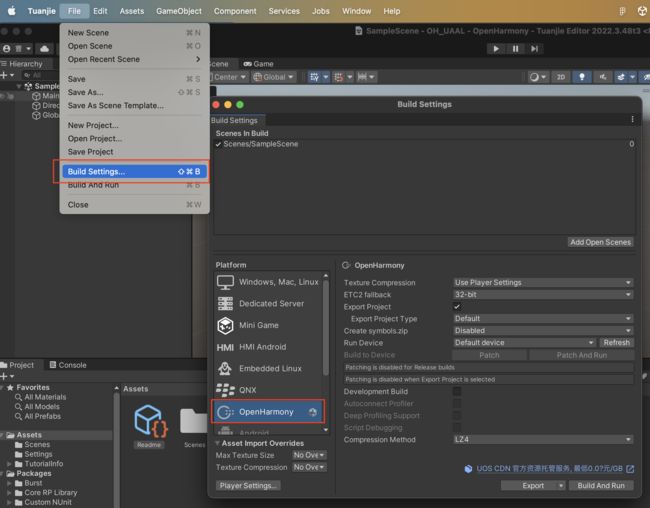Collapse Asset Import Overrides section
Viewport: 650px width, 508px height.
pos(217,443)
